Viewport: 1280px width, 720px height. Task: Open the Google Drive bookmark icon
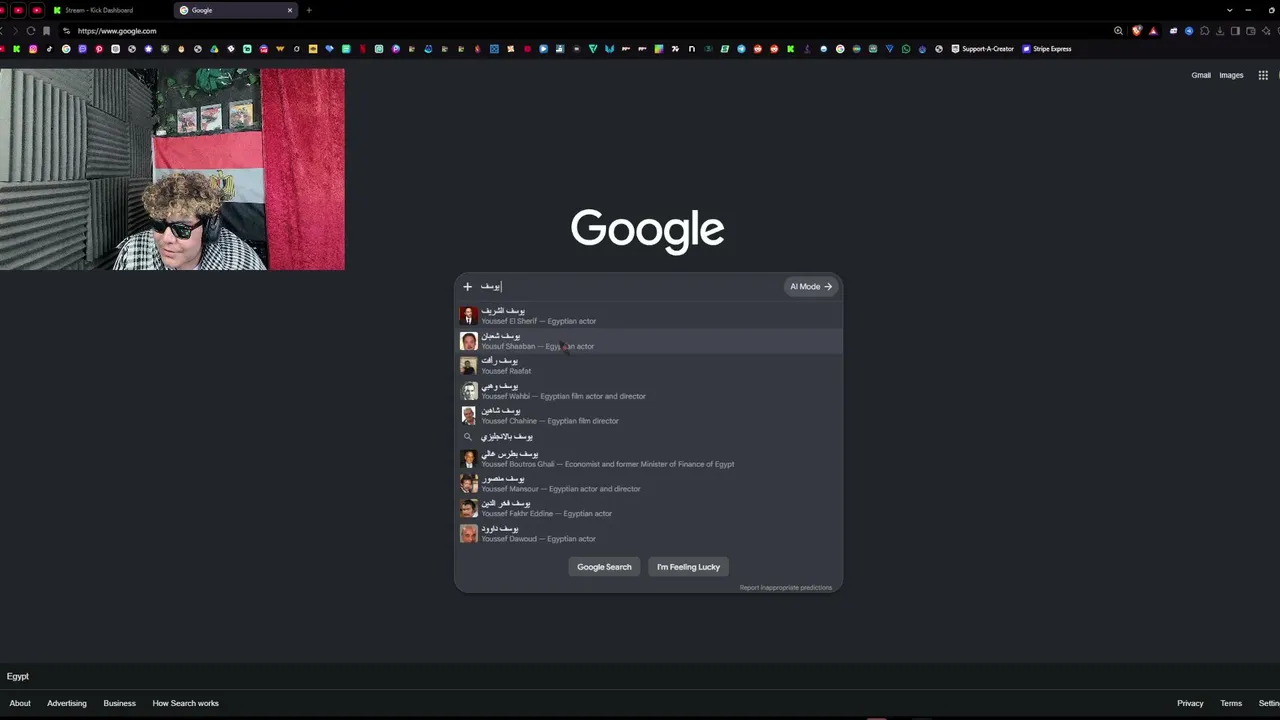point(214,49)
